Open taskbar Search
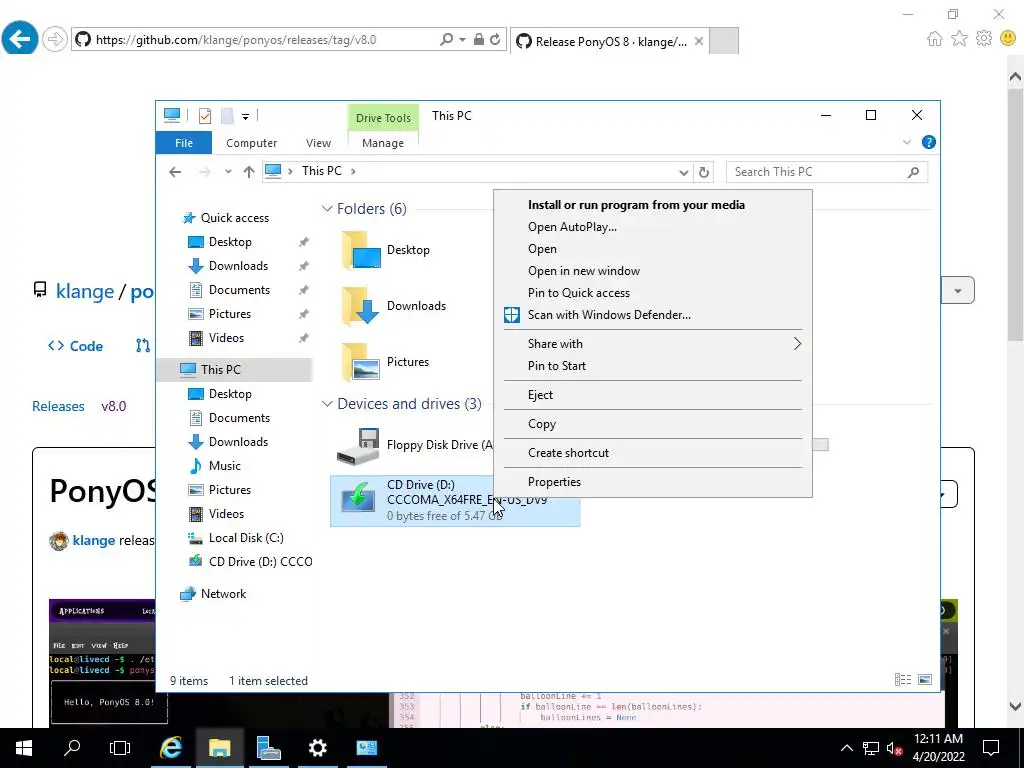This screenshot has height=768, width=1024. point(72,748)
